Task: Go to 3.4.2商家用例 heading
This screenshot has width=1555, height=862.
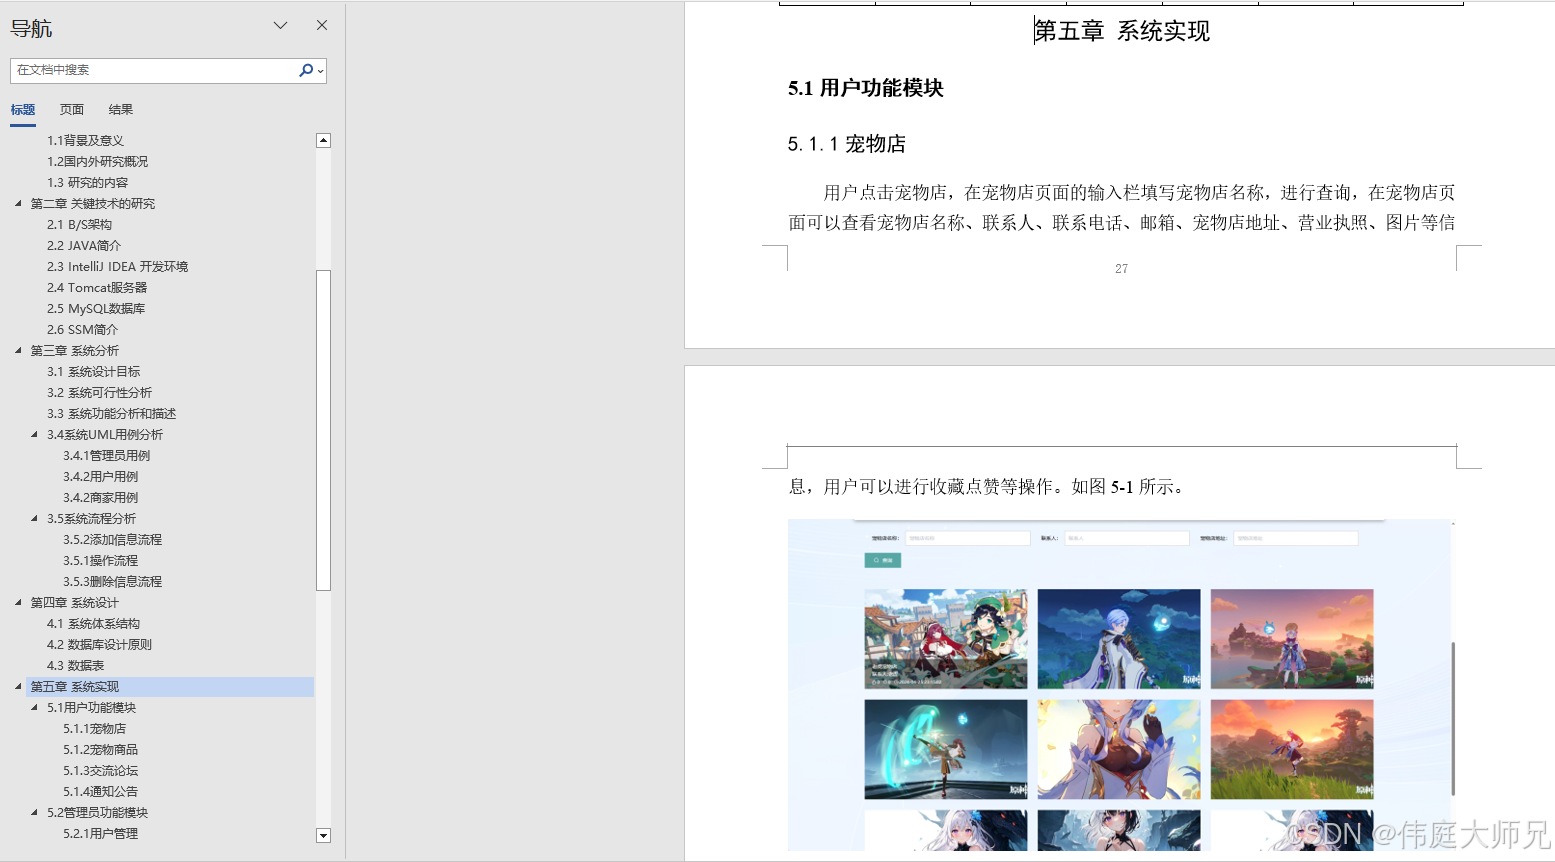Action: click(x=101, y=498)
